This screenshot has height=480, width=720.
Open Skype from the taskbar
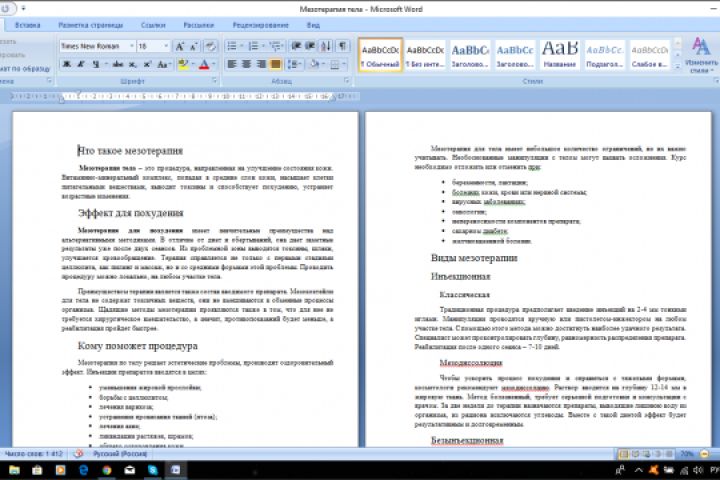tap(153, 470)
